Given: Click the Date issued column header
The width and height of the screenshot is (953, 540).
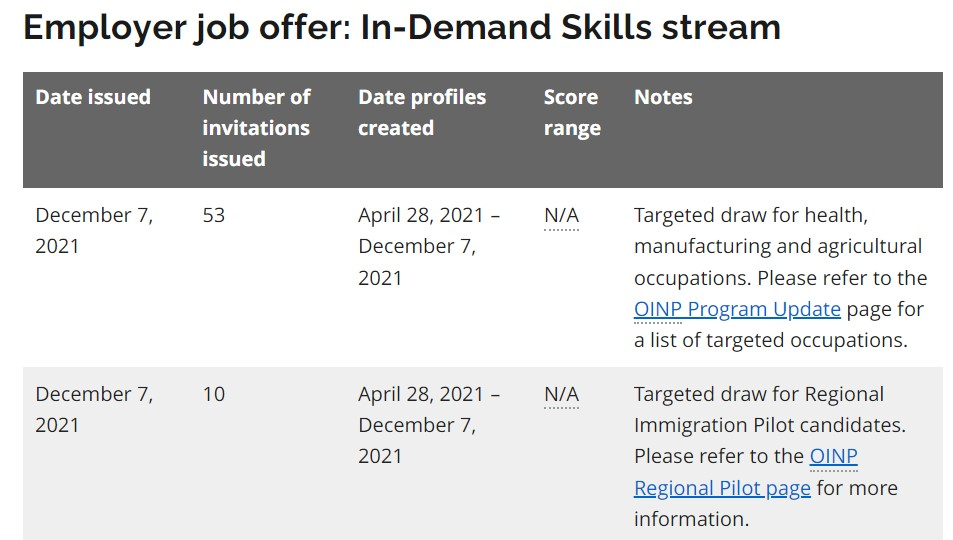Looking at the screenshot, I should coord(93,97).
